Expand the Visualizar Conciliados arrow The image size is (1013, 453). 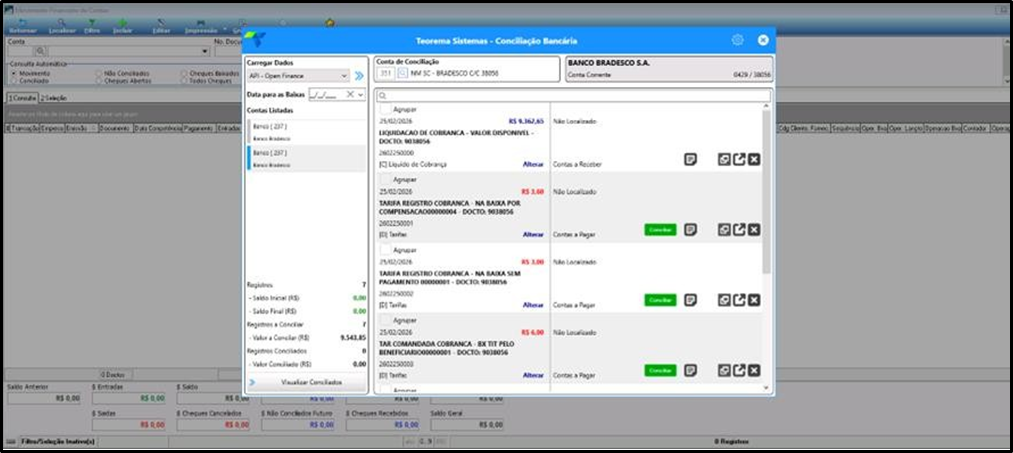click(252, 383)
